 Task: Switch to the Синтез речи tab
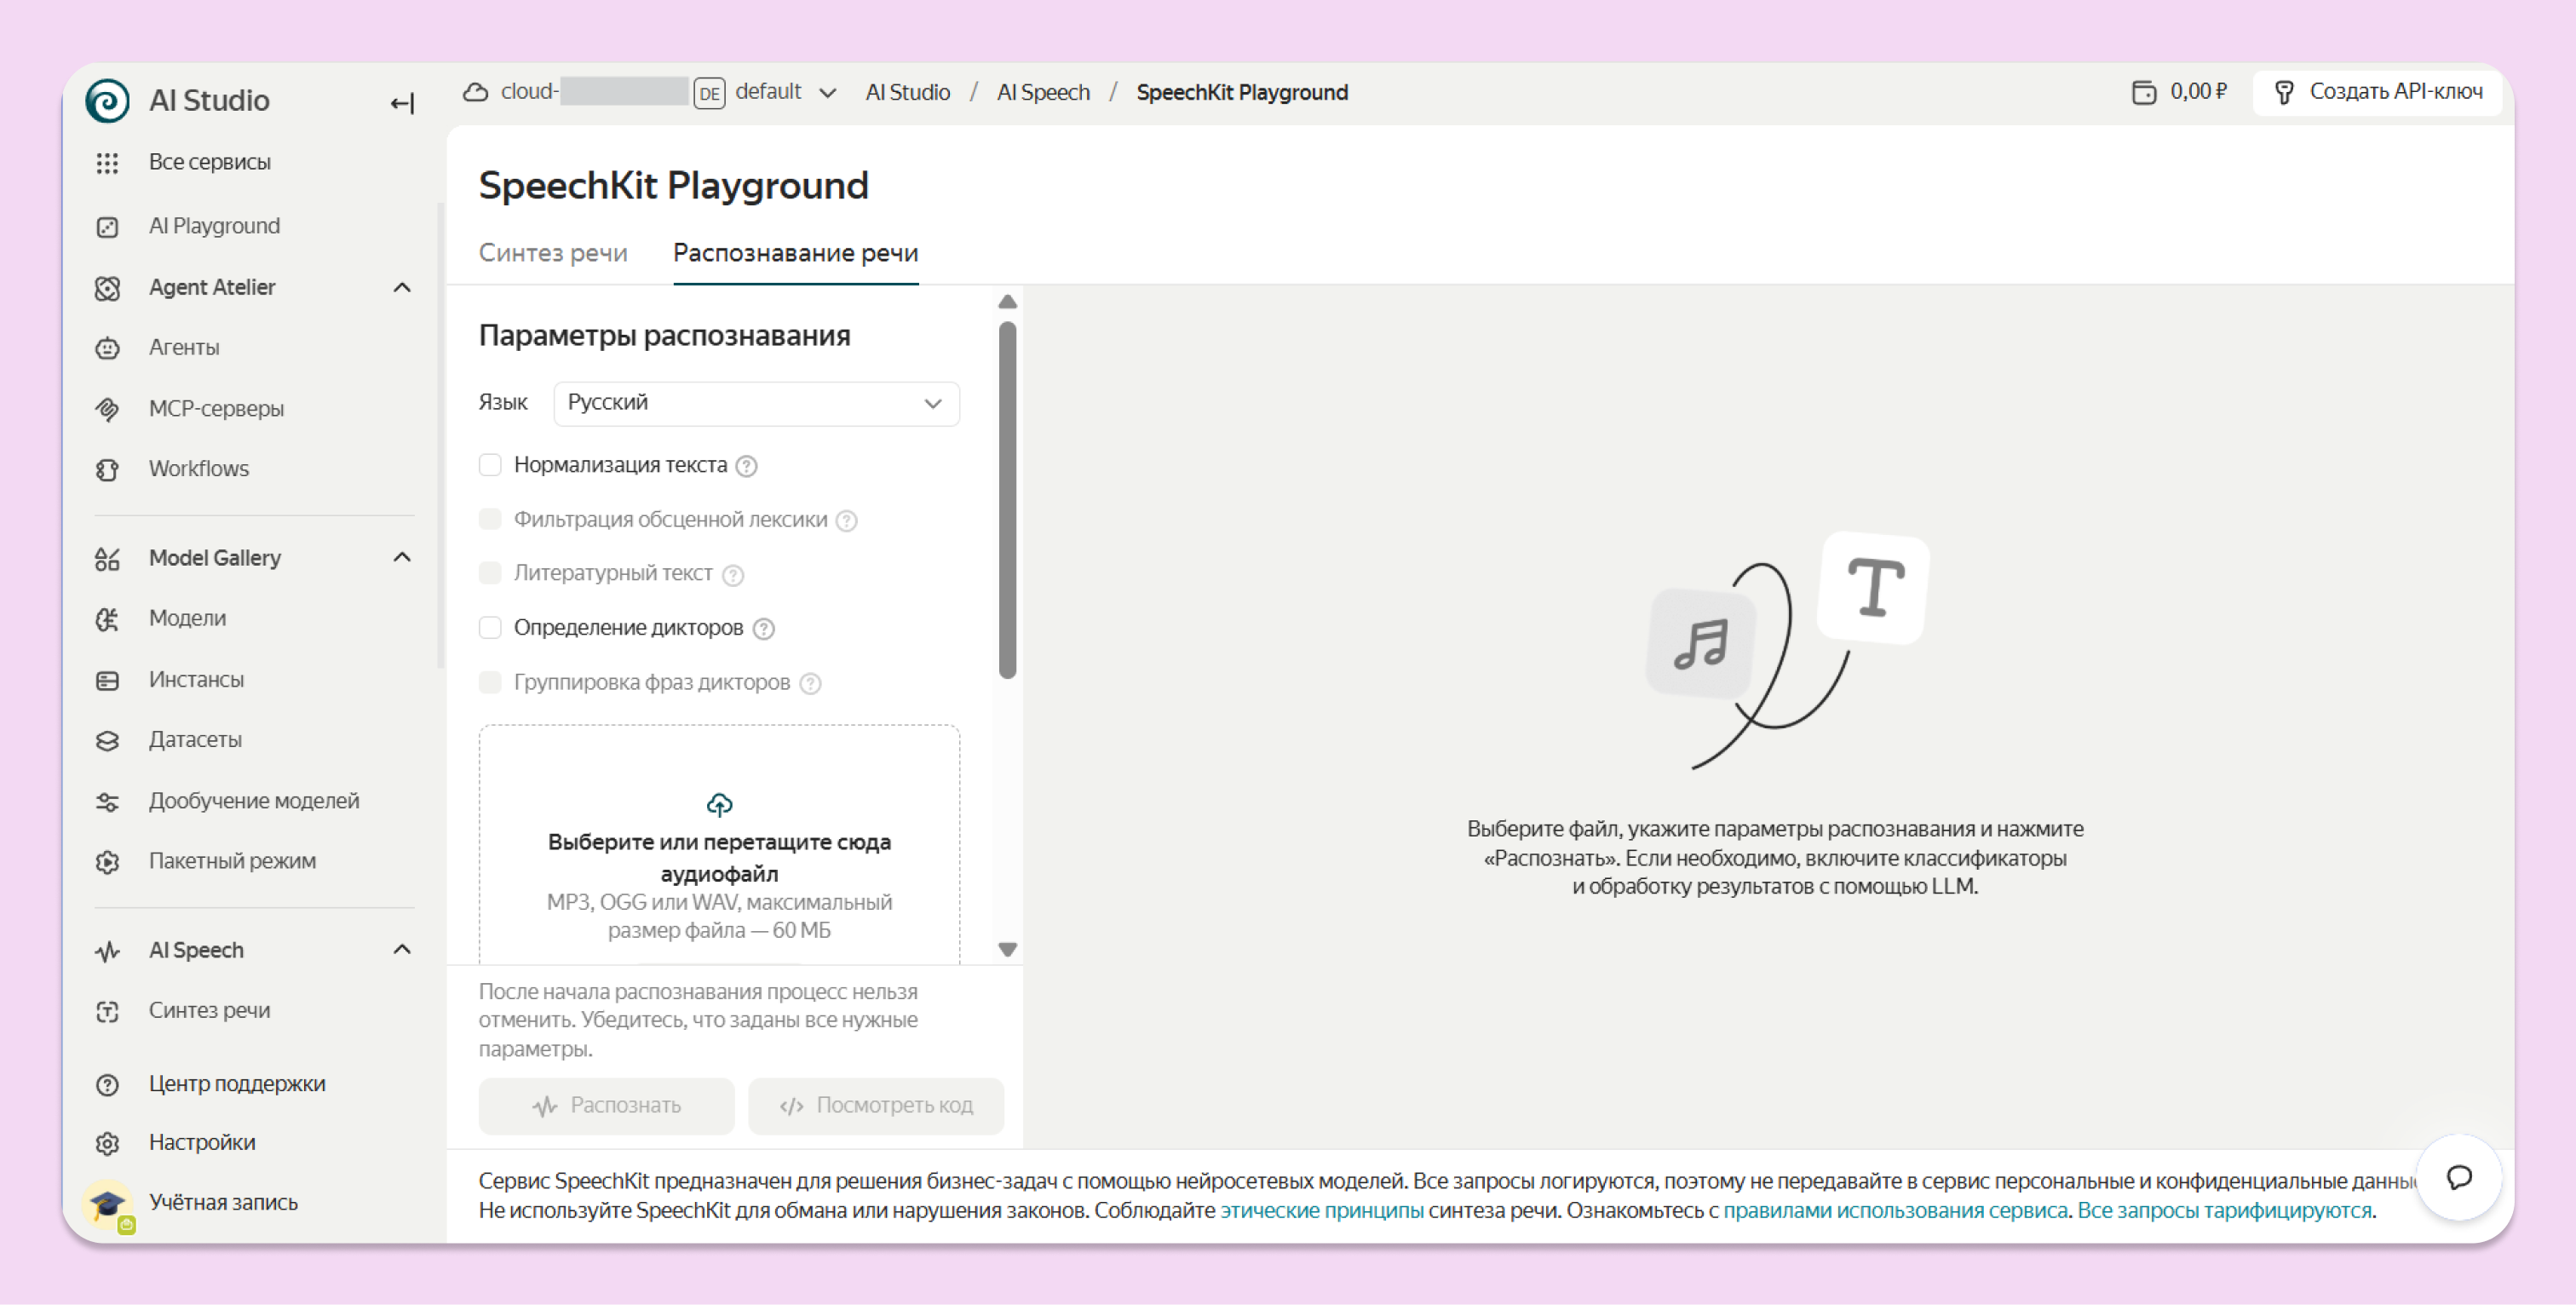(553, 253)
